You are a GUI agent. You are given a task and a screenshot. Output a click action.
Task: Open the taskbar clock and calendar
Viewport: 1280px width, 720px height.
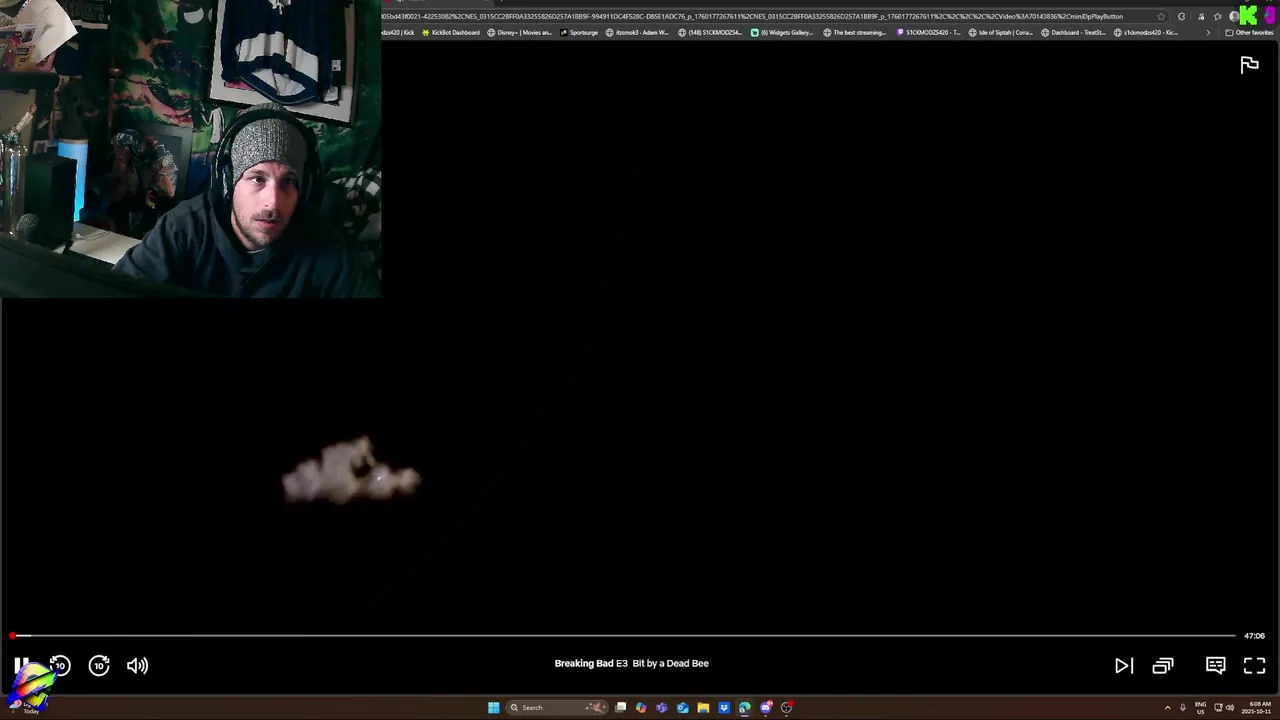click(1258, 707)
